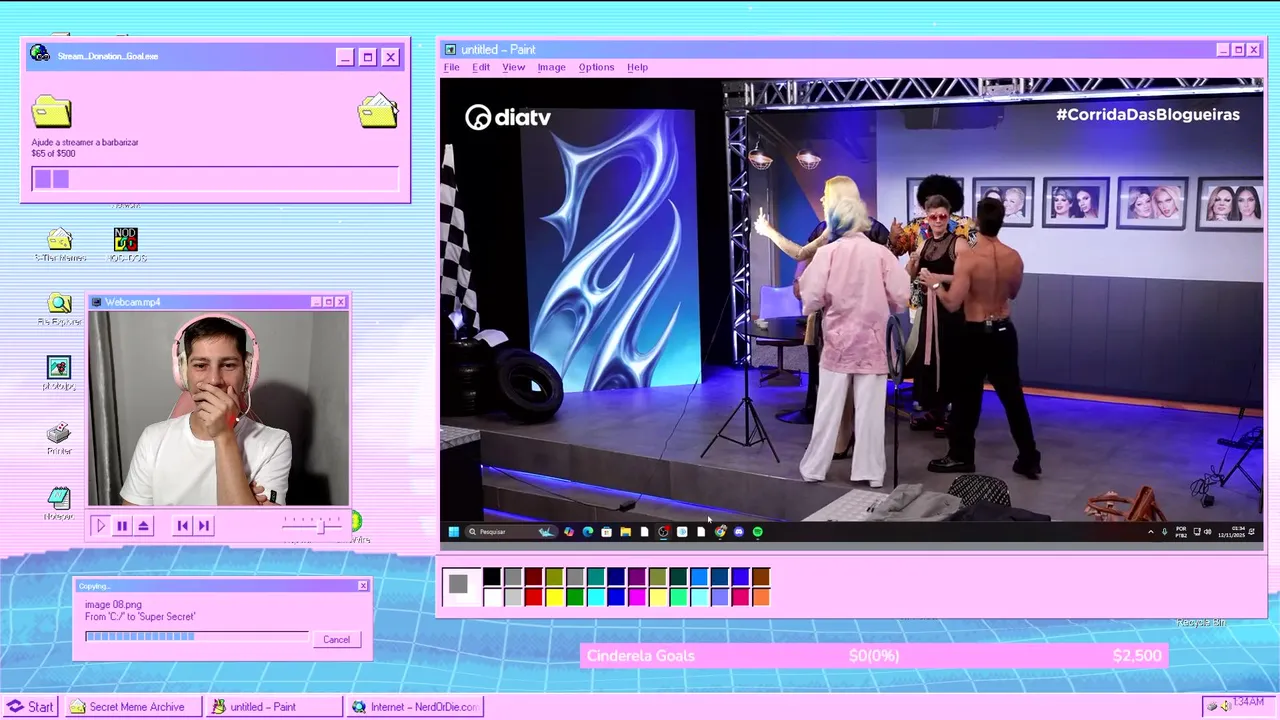
Task: Click the Cinderela Goals bar
Action: (x=874, y=656)
